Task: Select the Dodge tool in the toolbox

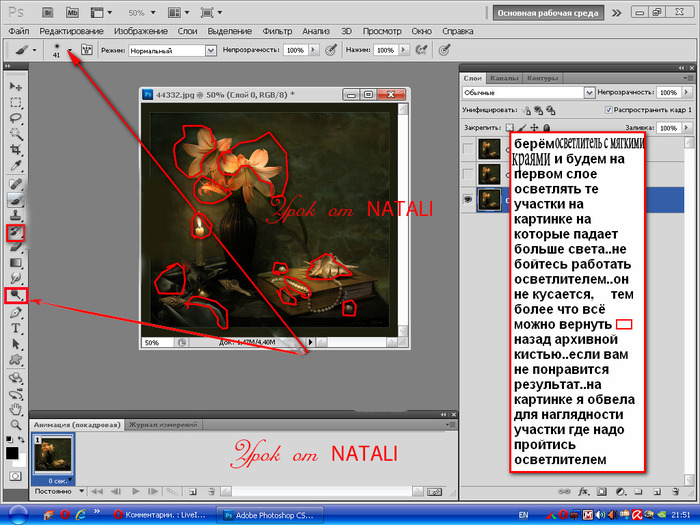Action: point(16,295)
